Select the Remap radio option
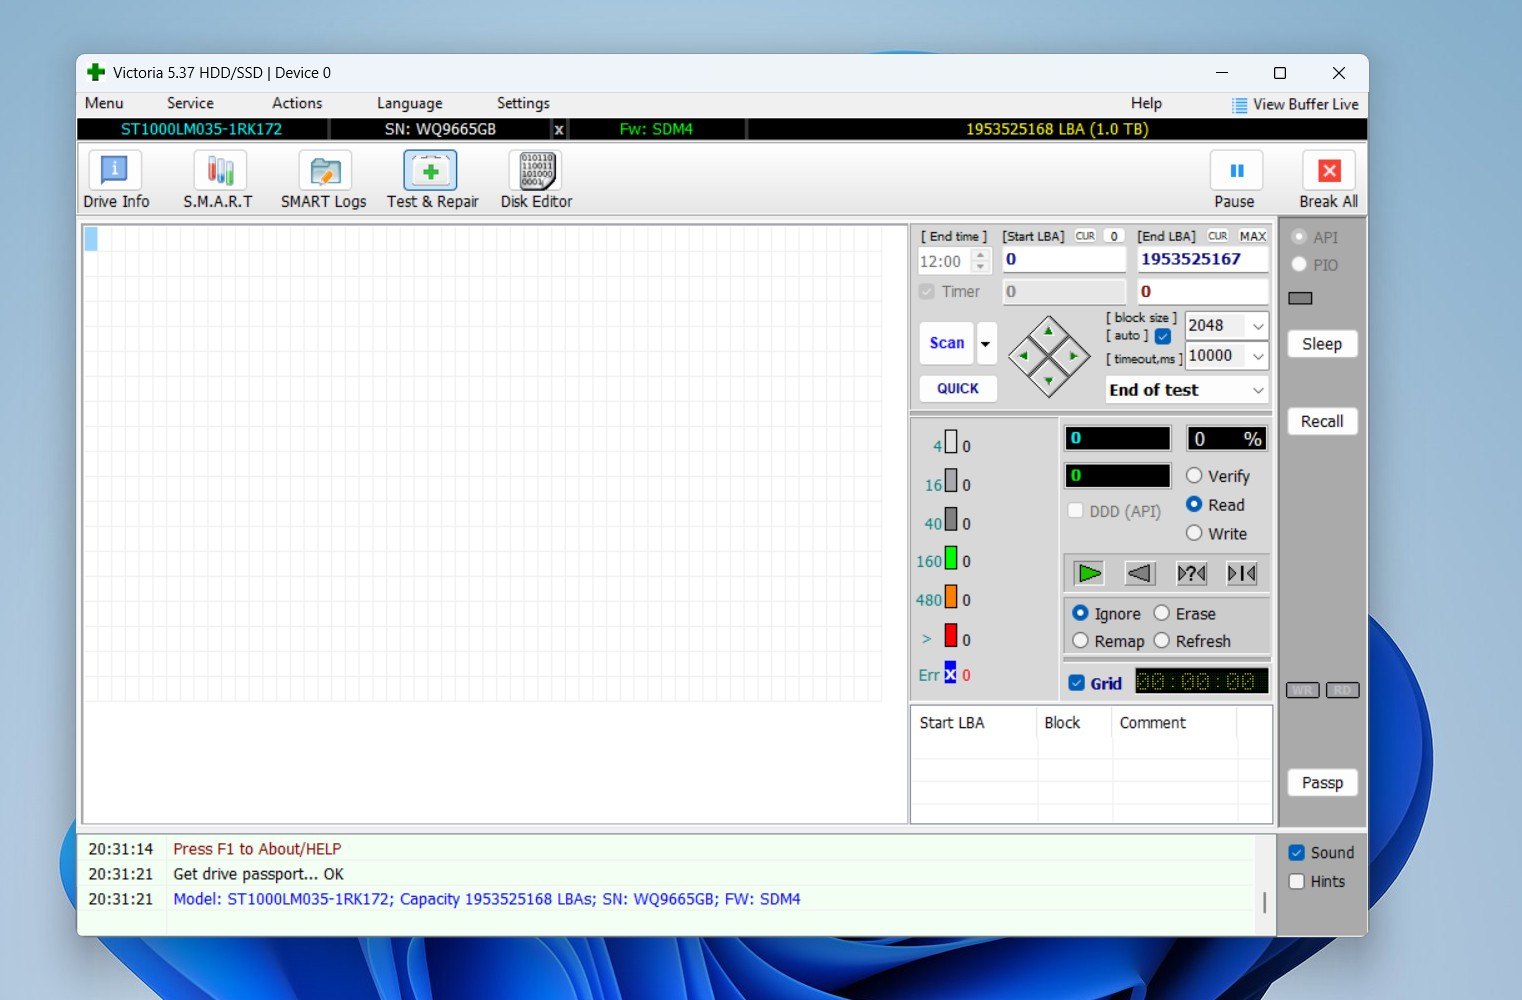Image resolution: width=1522 pixels, height=1000 pixels. pyautogui.click(x=1080, y=640)
